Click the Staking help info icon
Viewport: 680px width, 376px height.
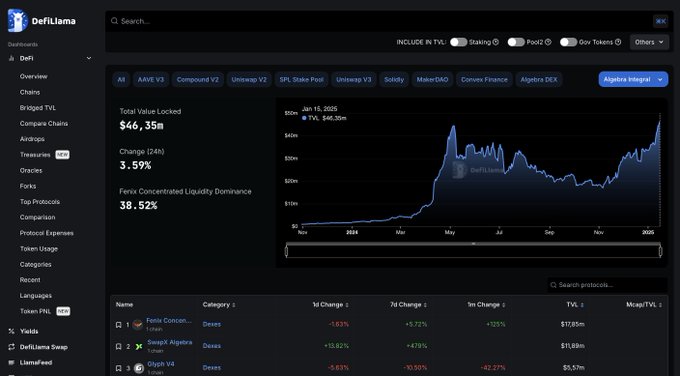496,42
